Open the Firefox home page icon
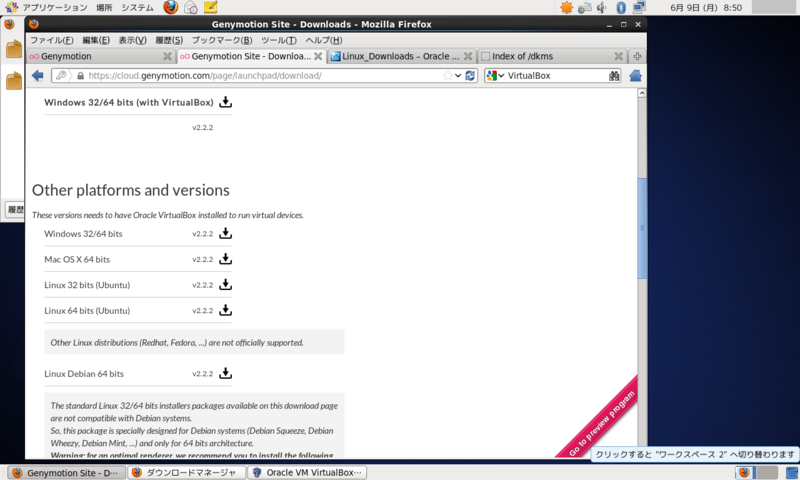The height and width of the screenshot is (480, 800). (x=635, y=75)
